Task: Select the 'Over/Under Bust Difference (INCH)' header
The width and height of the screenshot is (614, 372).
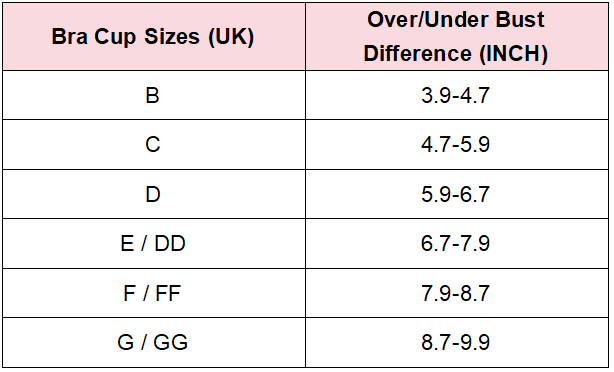Action: 457,37
